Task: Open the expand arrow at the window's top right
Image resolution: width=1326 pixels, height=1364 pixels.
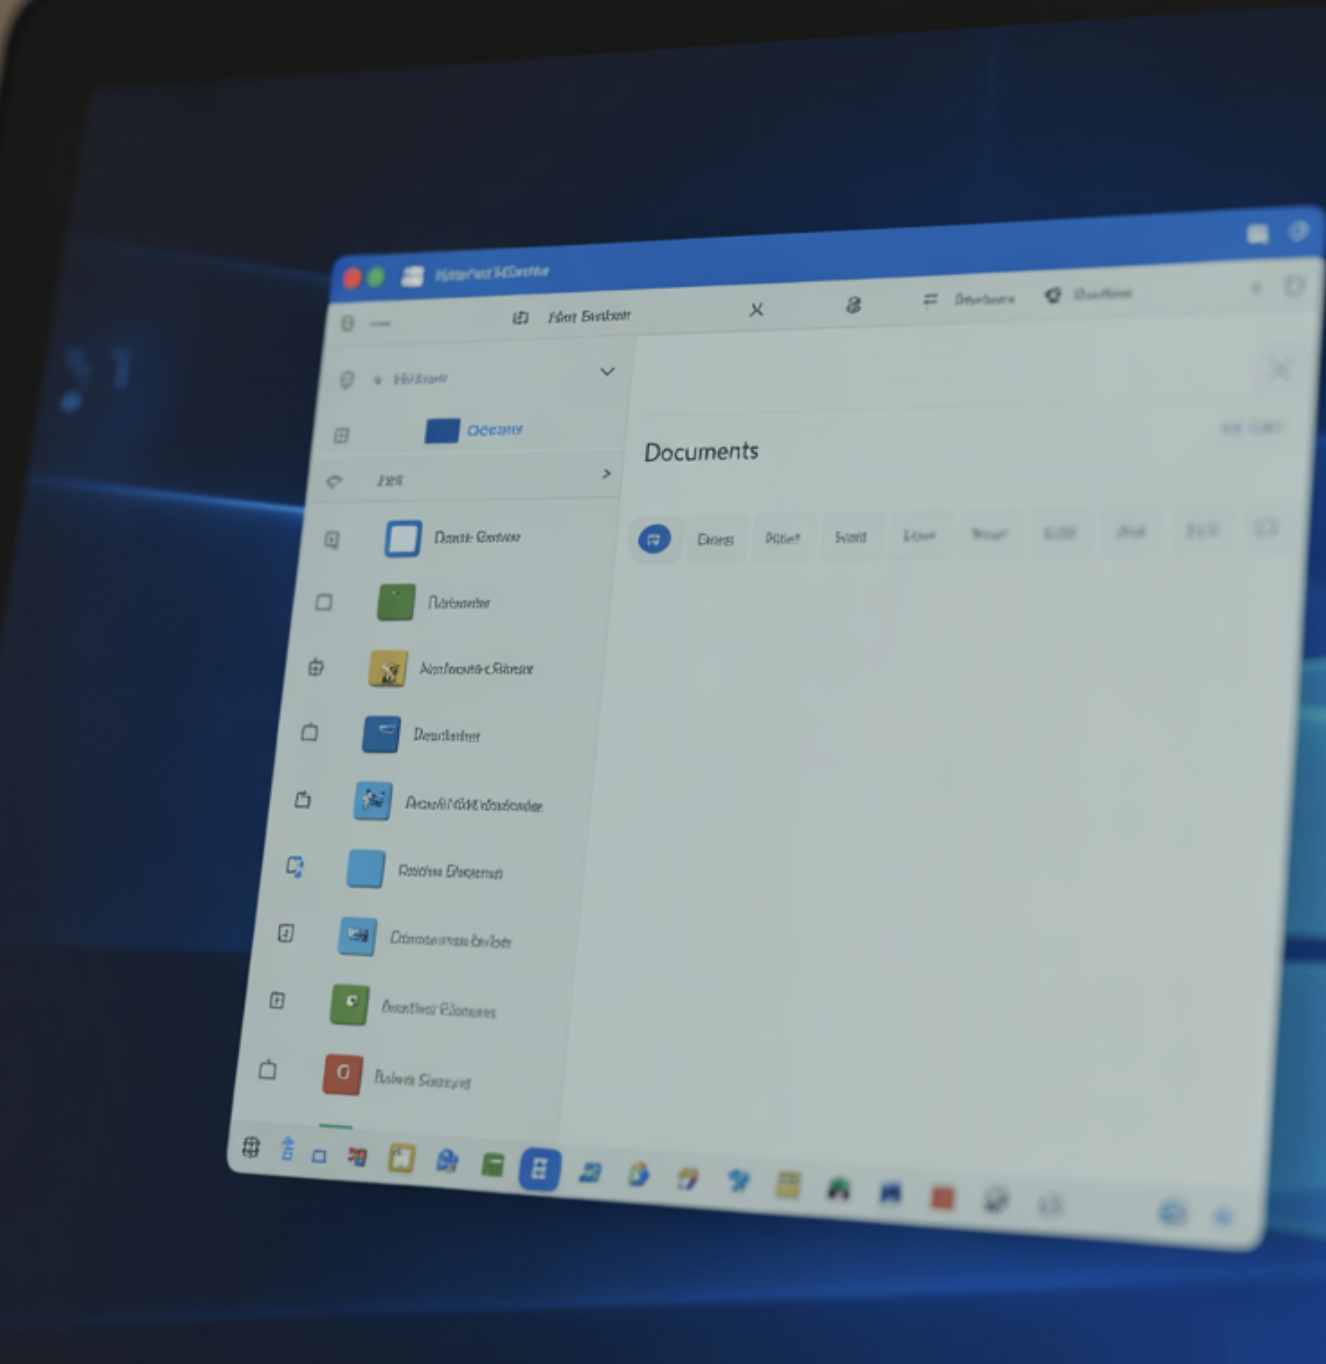Action: (1295, 287)
